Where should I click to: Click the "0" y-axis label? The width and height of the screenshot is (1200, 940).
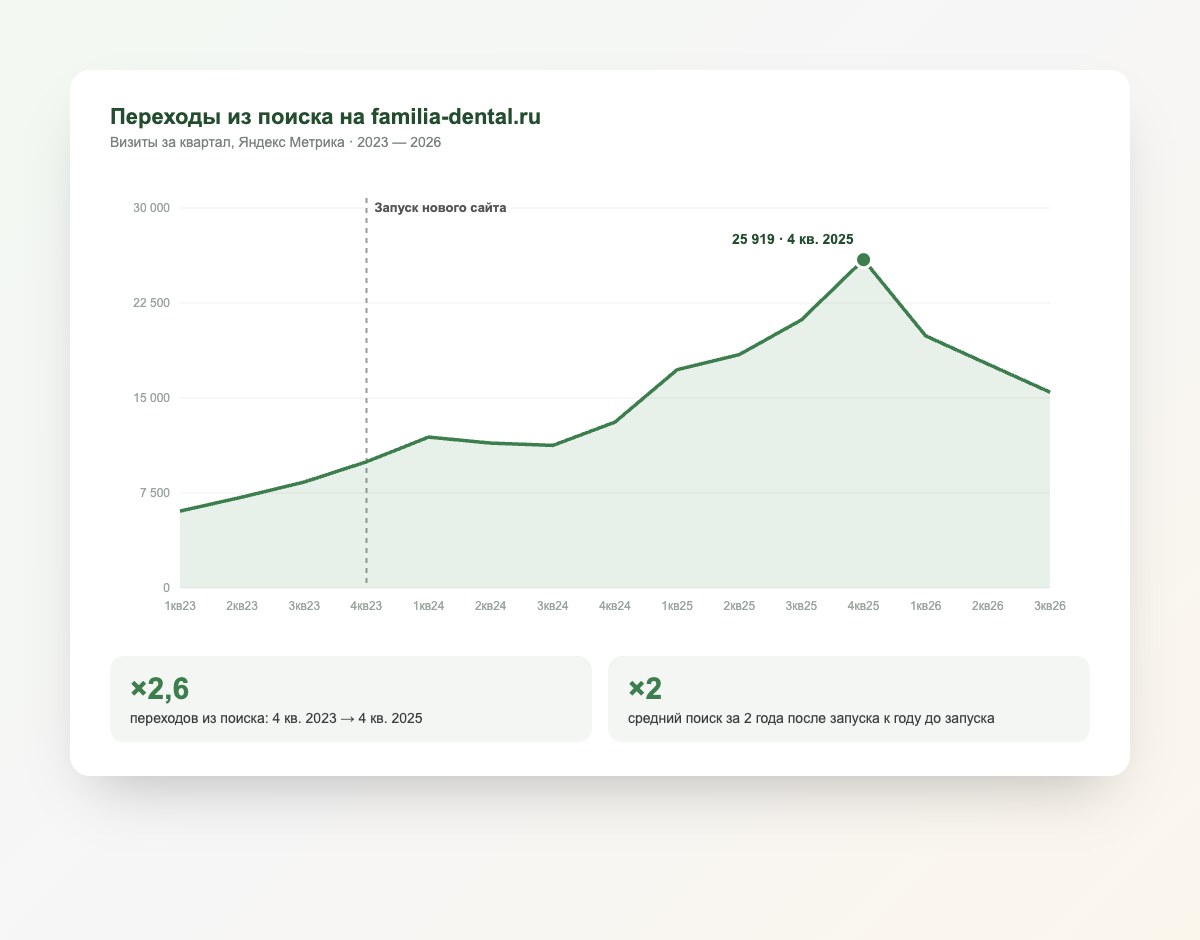tap(167, 588)
